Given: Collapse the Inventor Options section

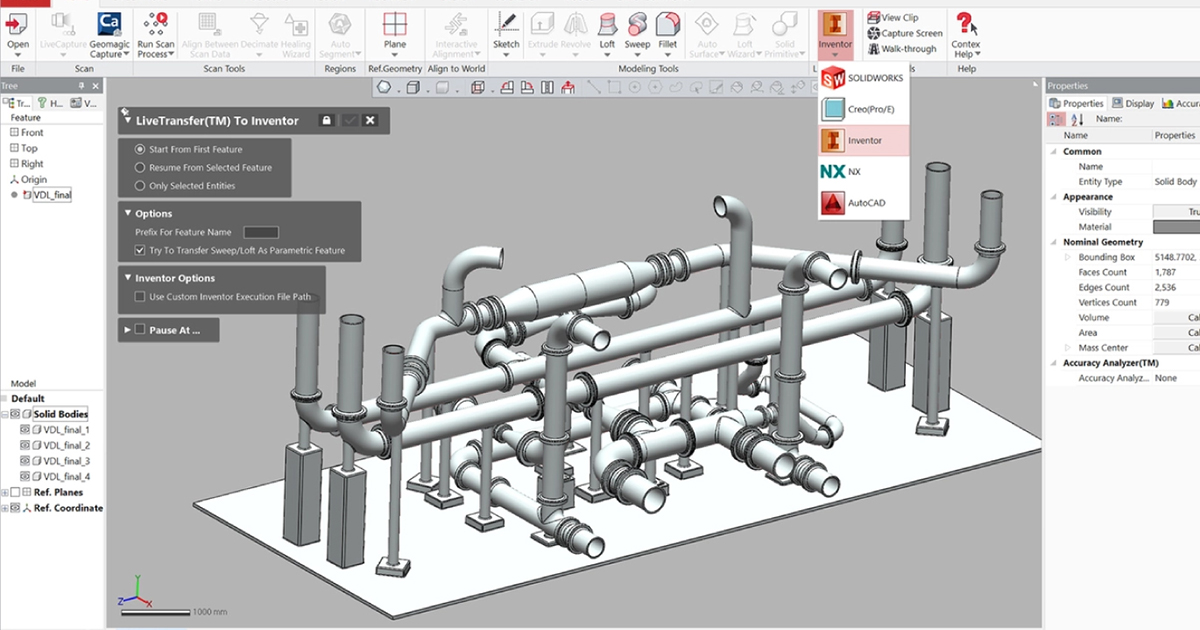Looking at the screenshot, I should 127,278.
